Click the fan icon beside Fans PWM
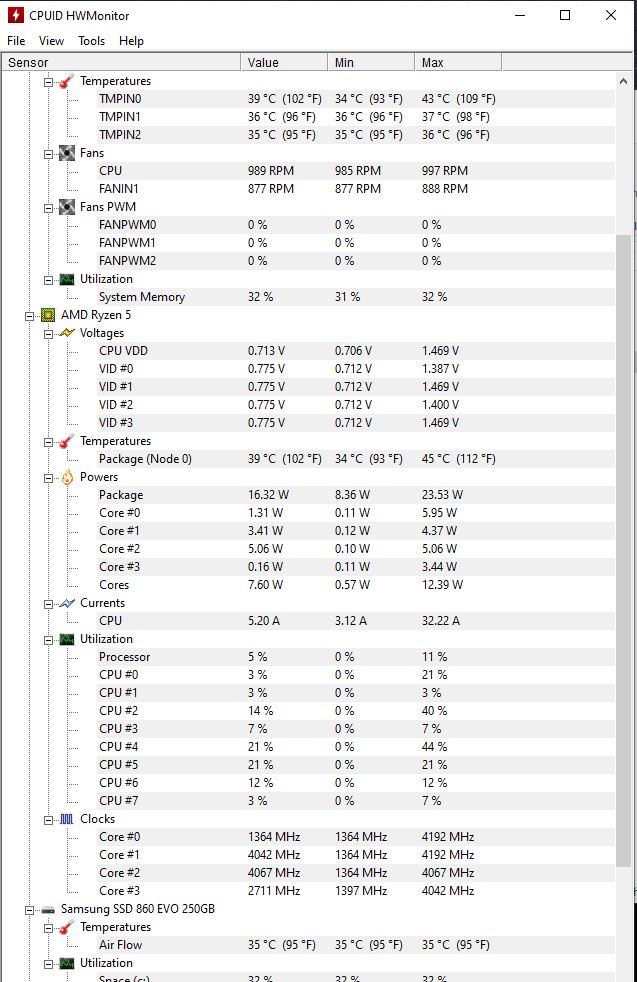637x982 pixels. [67, 207]
